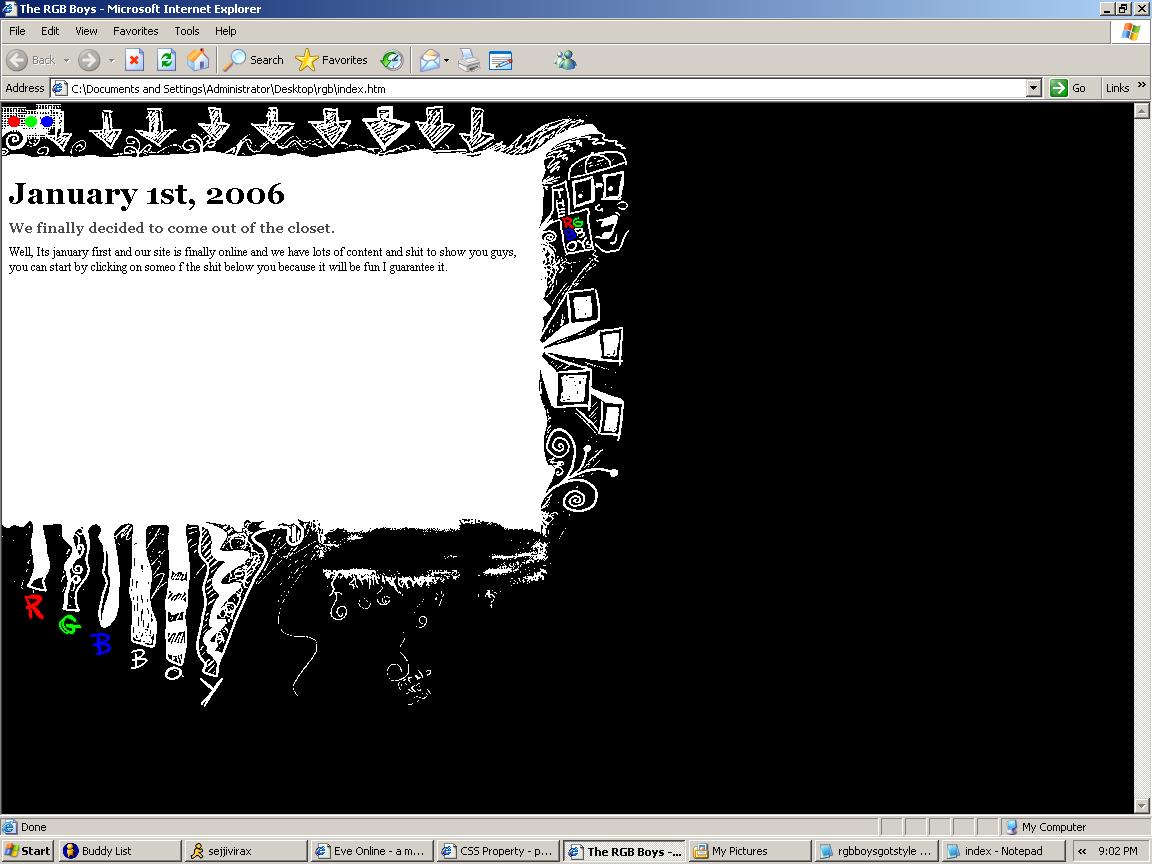The height and width of the screenshot is (864, 1152).
Task: Open the Edit page icon
Action: coord(500,60)
